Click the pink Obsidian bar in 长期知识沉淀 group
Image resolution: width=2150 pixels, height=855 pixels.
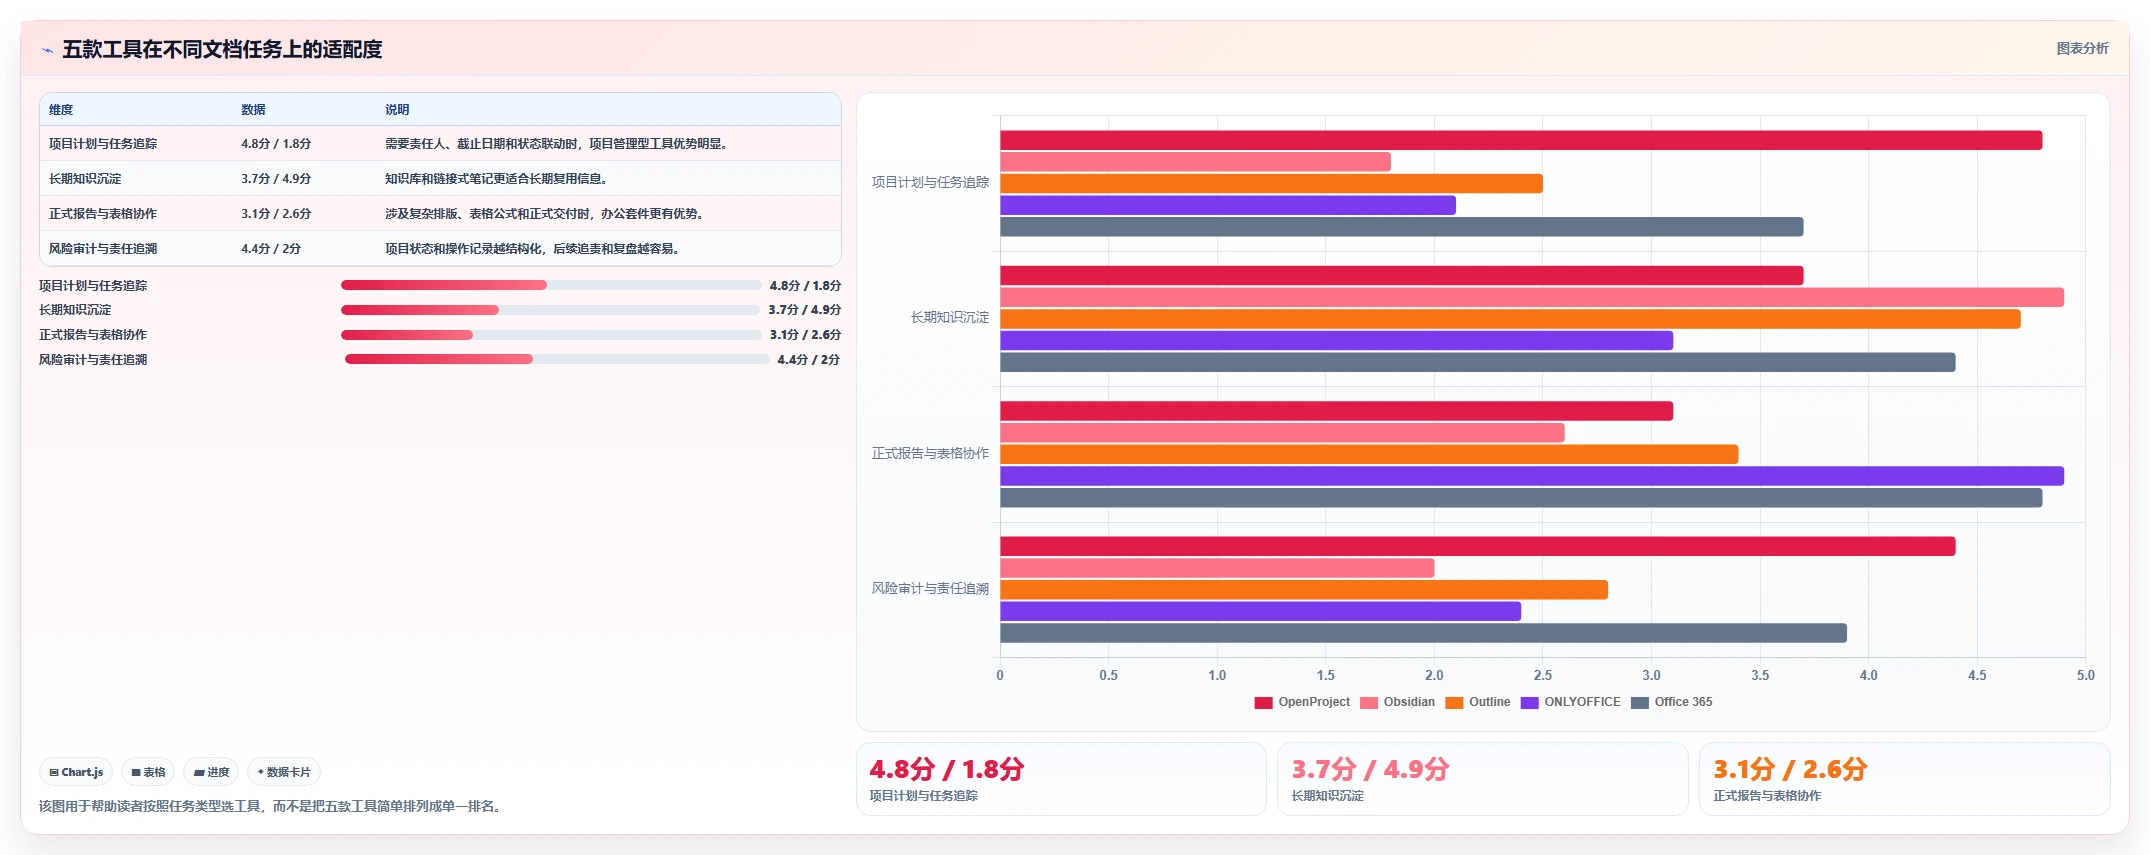(x=1532, y=297)
